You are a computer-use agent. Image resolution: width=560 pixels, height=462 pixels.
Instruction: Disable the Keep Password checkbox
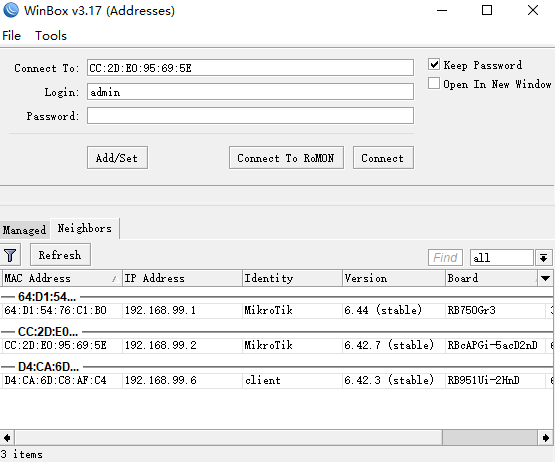tap(434, 65)
